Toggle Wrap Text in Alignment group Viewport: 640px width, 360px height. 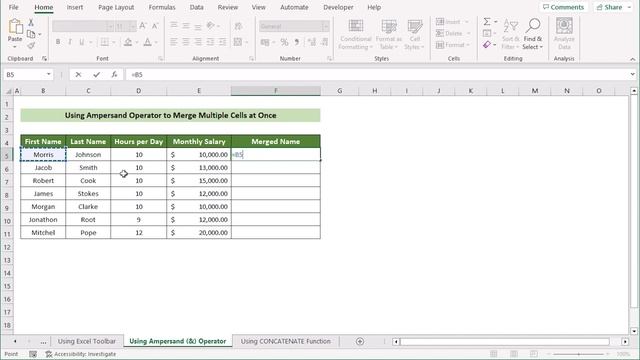[238, 26]
